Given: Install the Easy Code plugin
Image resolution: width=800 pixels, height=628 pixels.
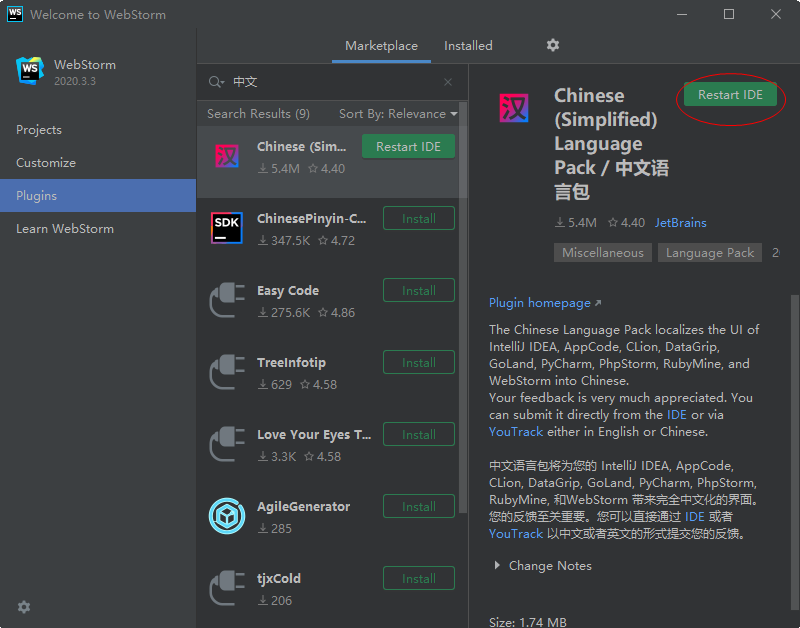Looking at the screenshot, I should tap(419, 290).
